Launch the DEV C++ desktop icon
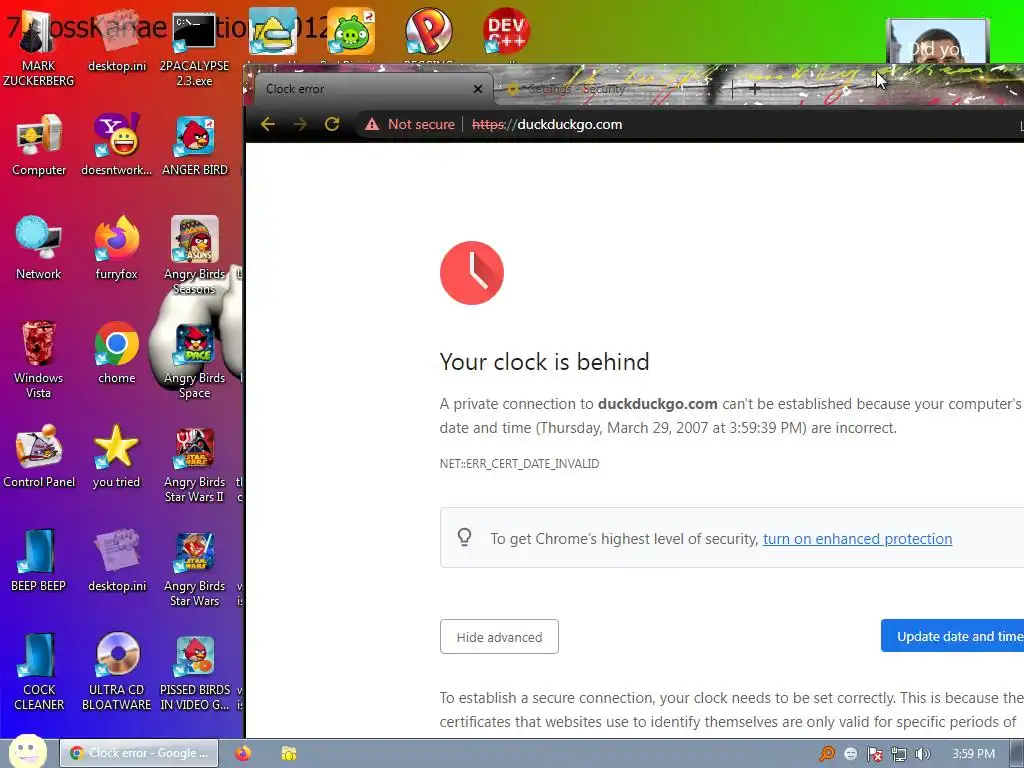The image size is (1024, 768). pyautogui.click(x=506, y=31)
